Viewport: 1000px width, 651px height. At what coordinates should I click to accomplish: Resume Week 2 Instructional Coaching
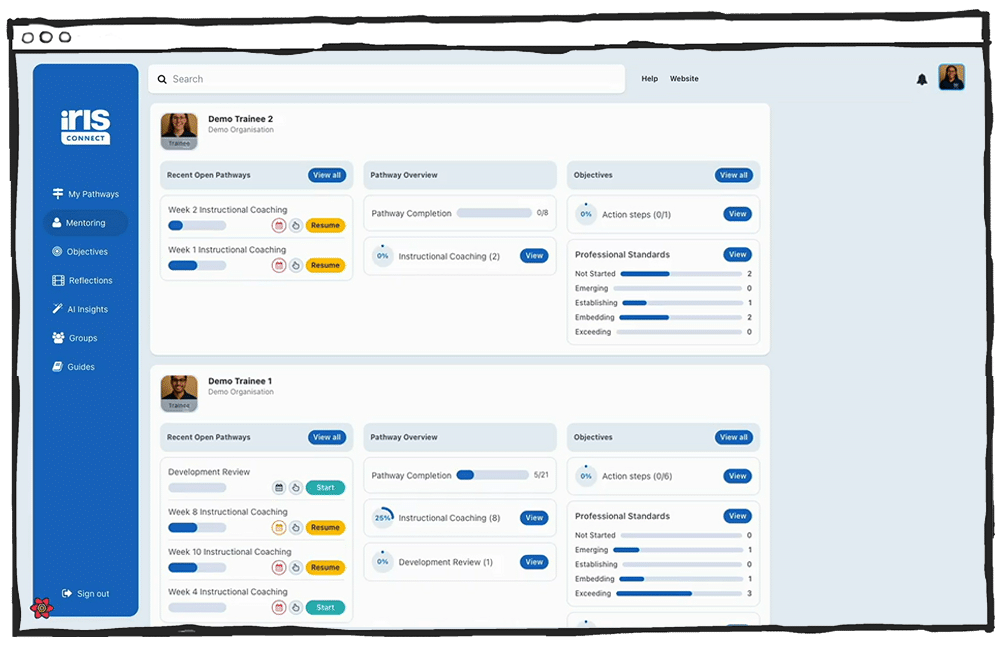click(x=325, y=225)
